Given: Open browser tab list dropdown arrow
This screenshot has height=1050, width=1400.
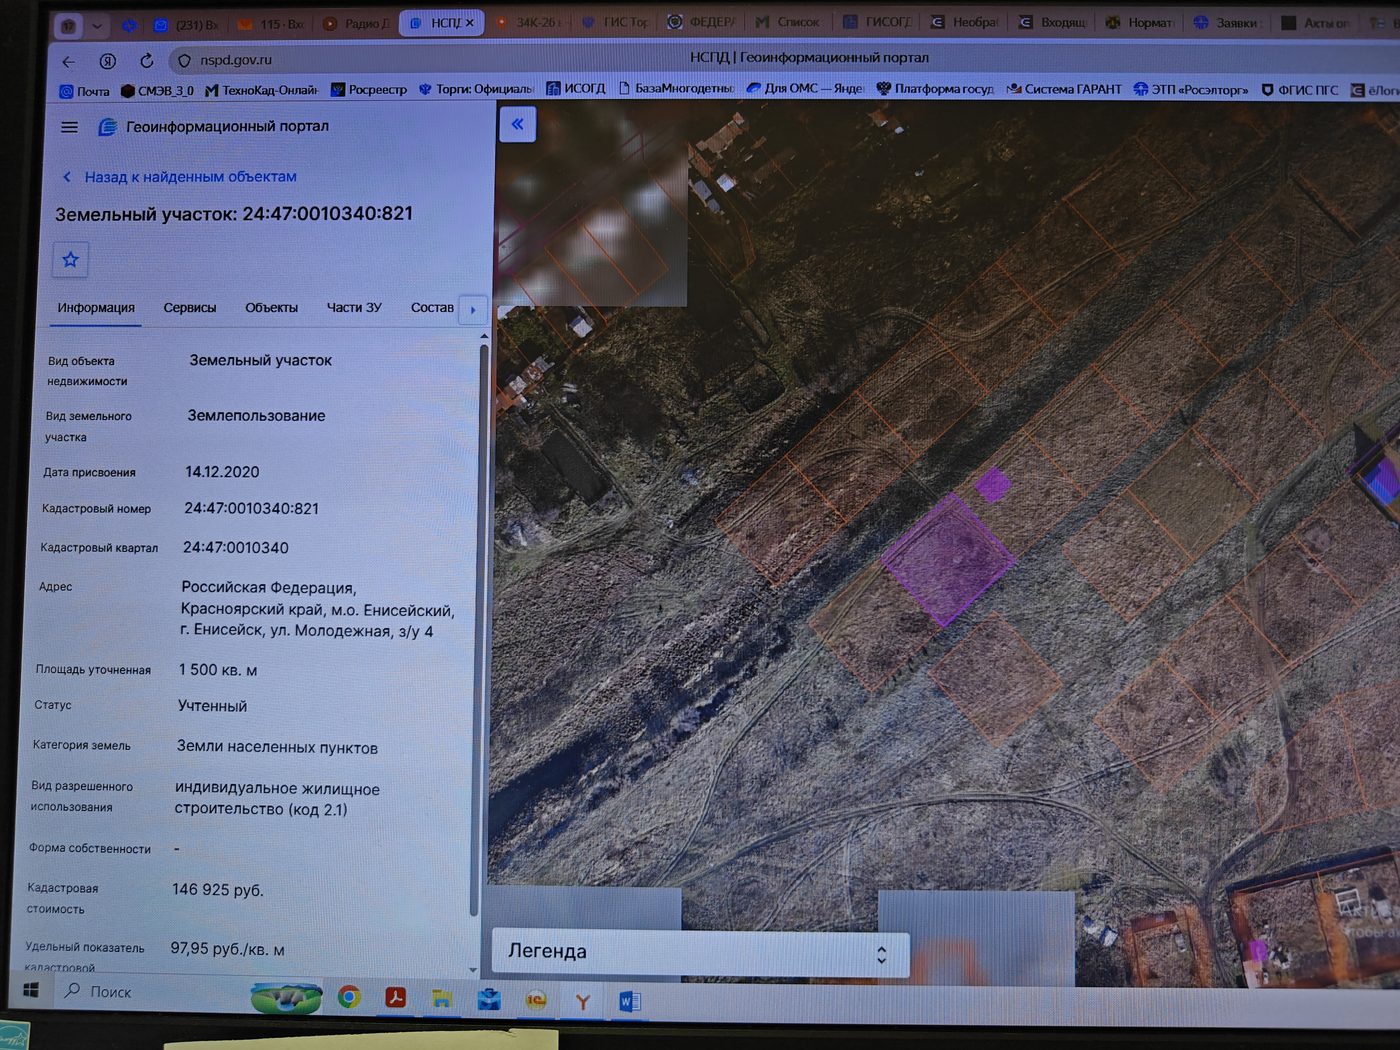Looking at the screenshot, I should coord(97,25).
